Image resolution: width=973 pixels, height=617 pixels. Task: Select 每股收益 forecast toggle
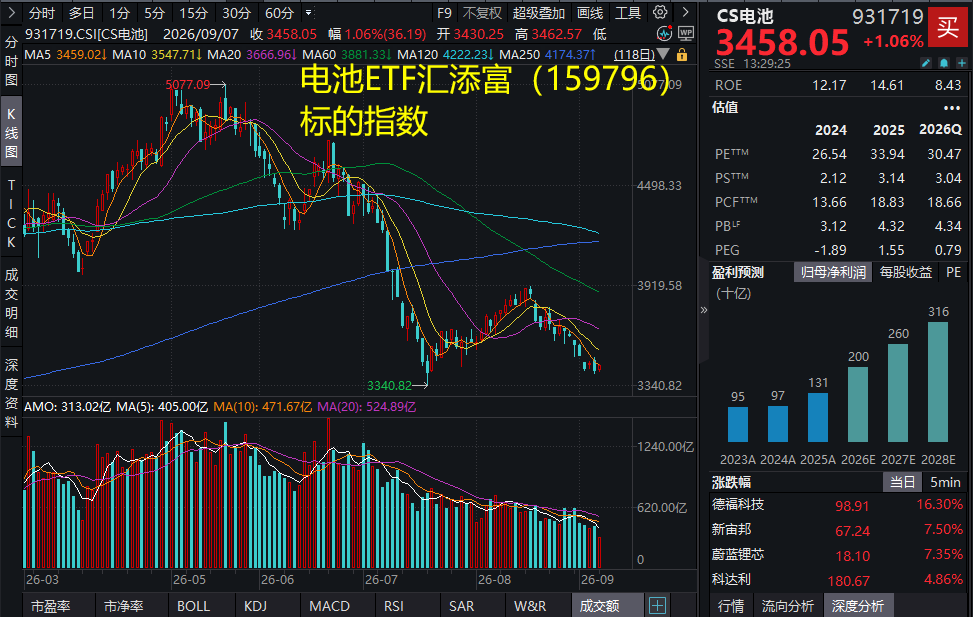pos(905,272)
